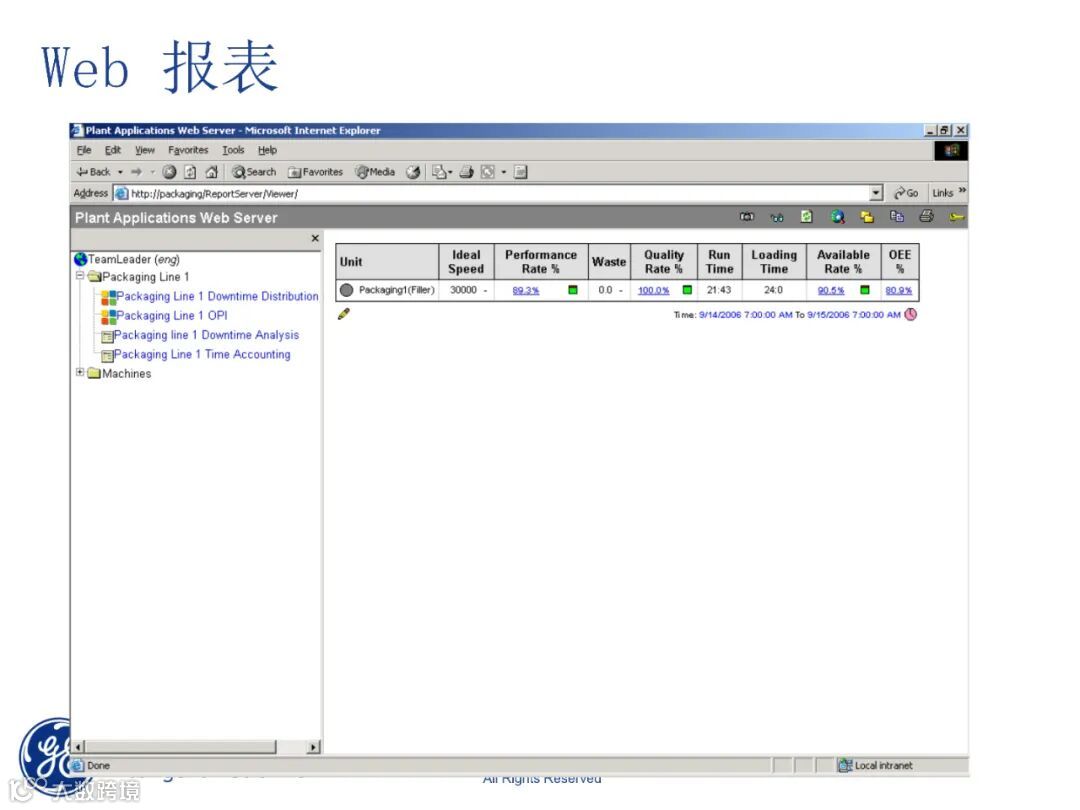Click the Local intranet status zone

pos(875,765)
